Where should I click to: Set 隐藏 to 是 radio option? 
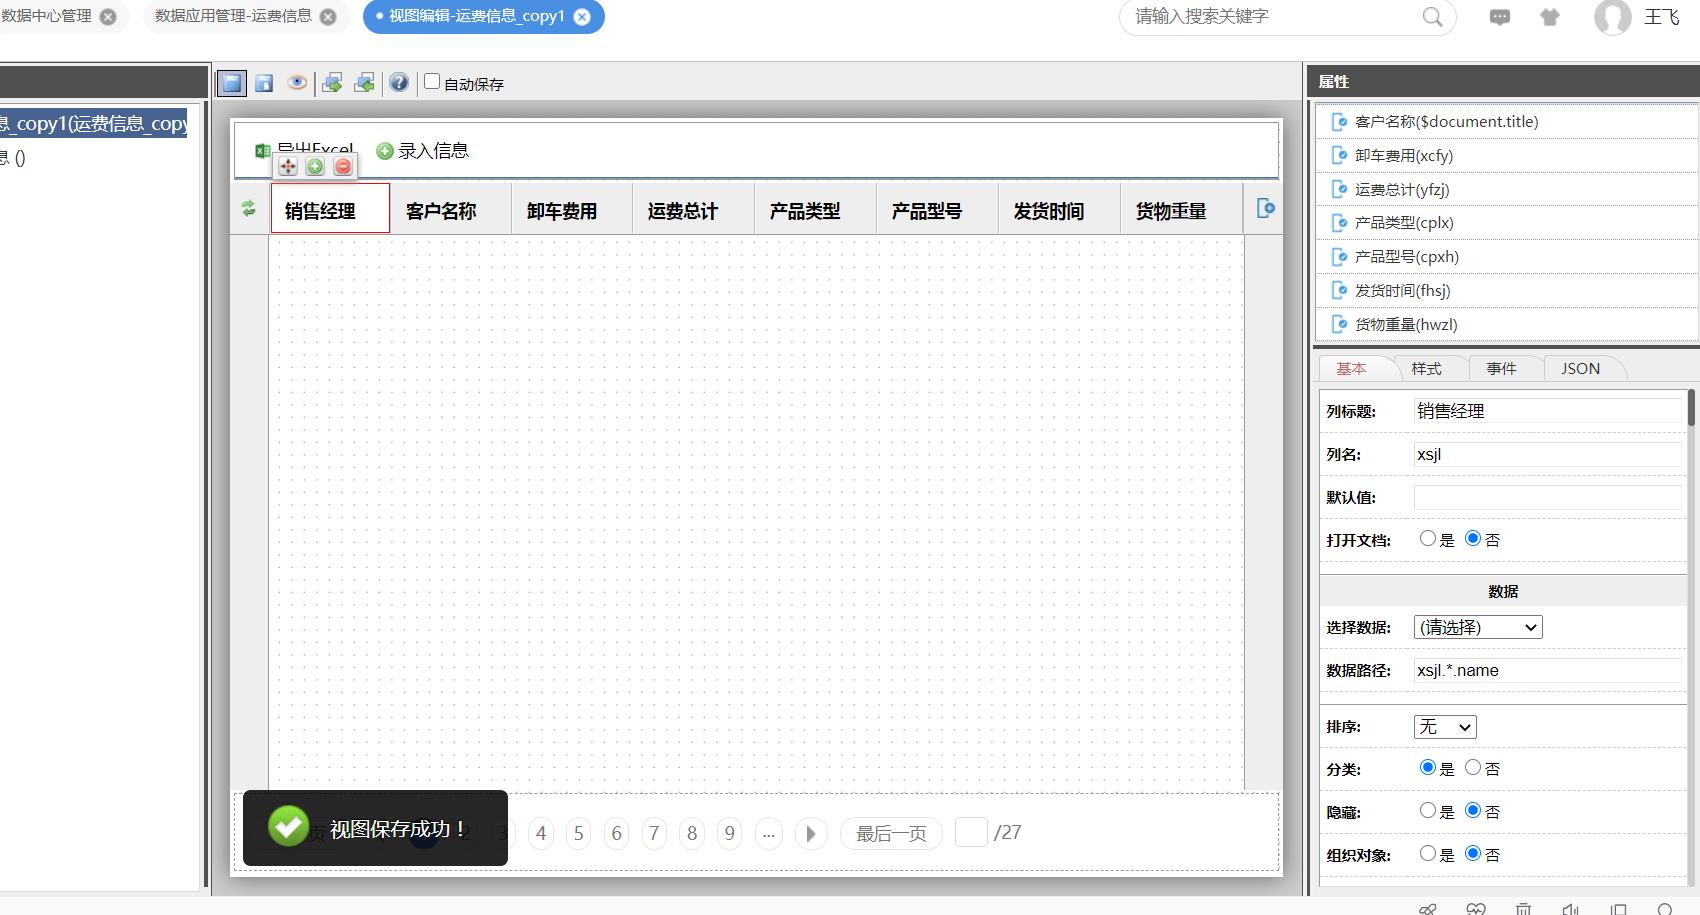(1428, 810)
